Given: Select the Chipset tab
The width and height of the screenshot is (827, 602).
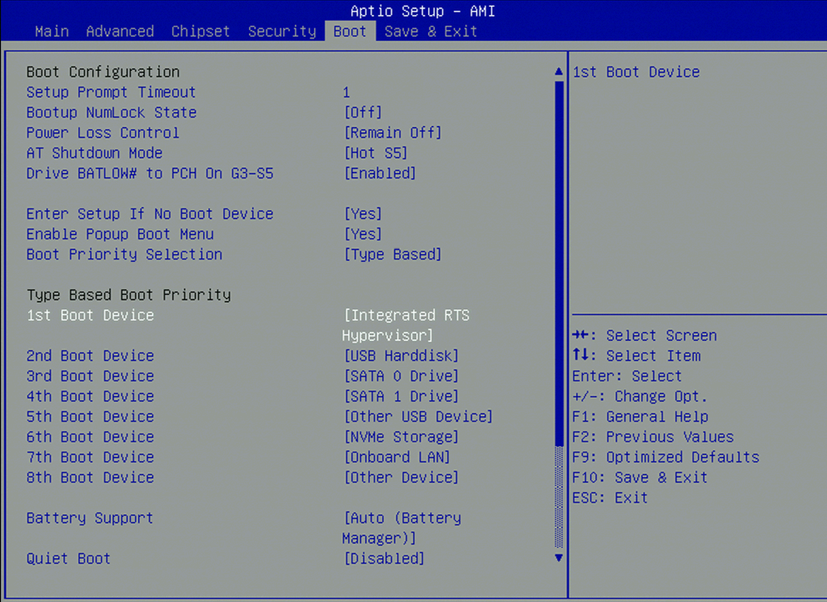Looking at the screenshot, I should (200, 31).
